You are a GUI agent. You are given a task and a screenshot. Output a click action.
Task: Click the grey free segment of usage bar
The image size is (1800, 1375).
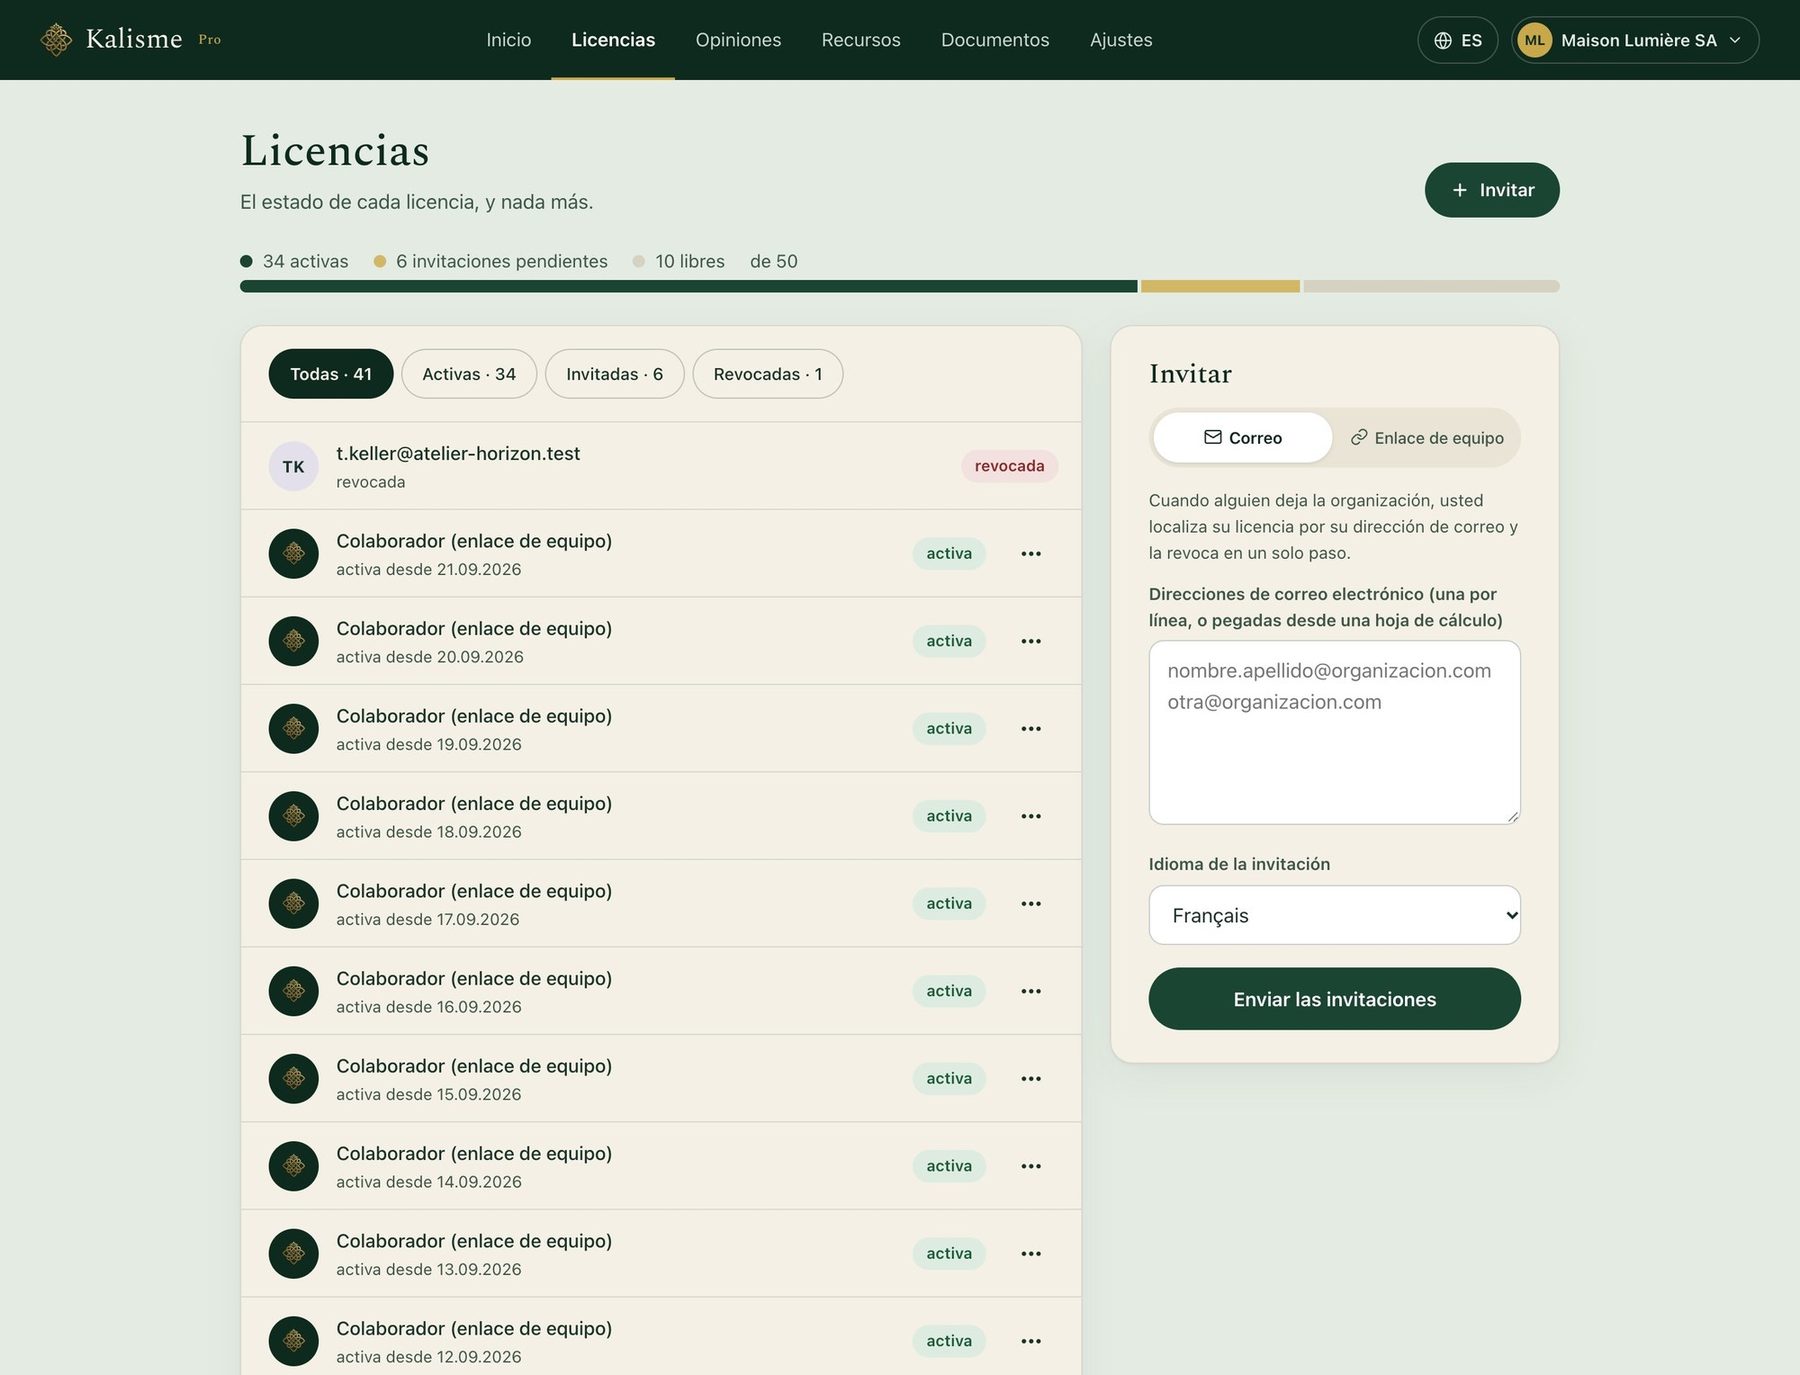(1431, 286)
